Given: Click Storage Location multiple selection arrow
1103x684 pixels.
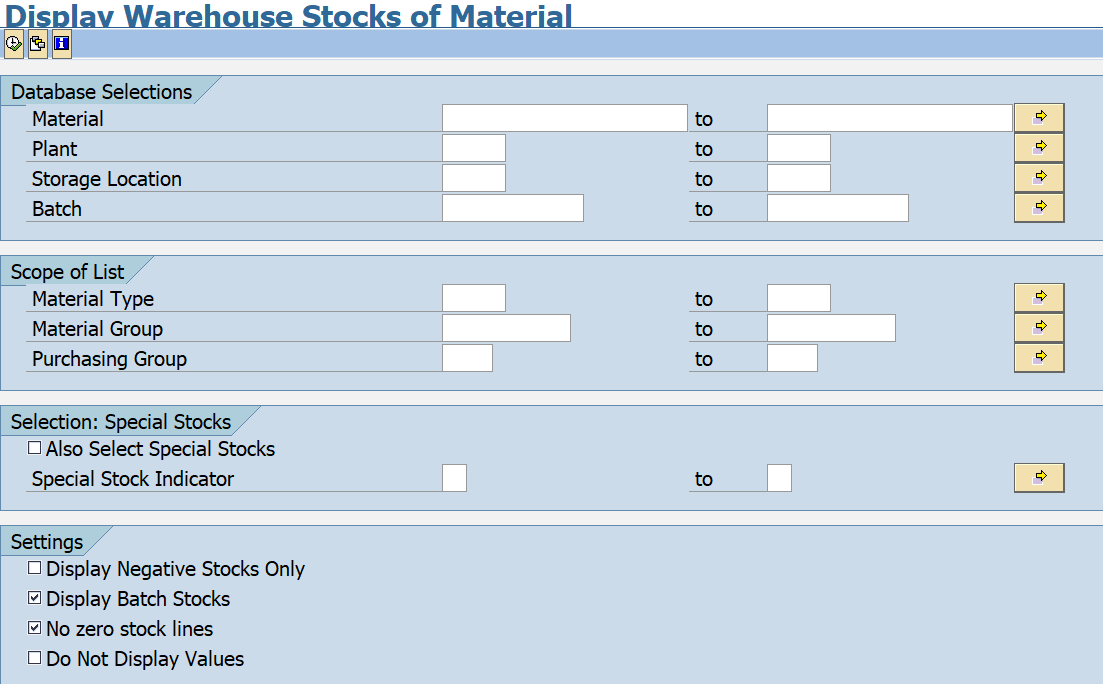Looking at the screenshot, I should [x=1039, y=178].
